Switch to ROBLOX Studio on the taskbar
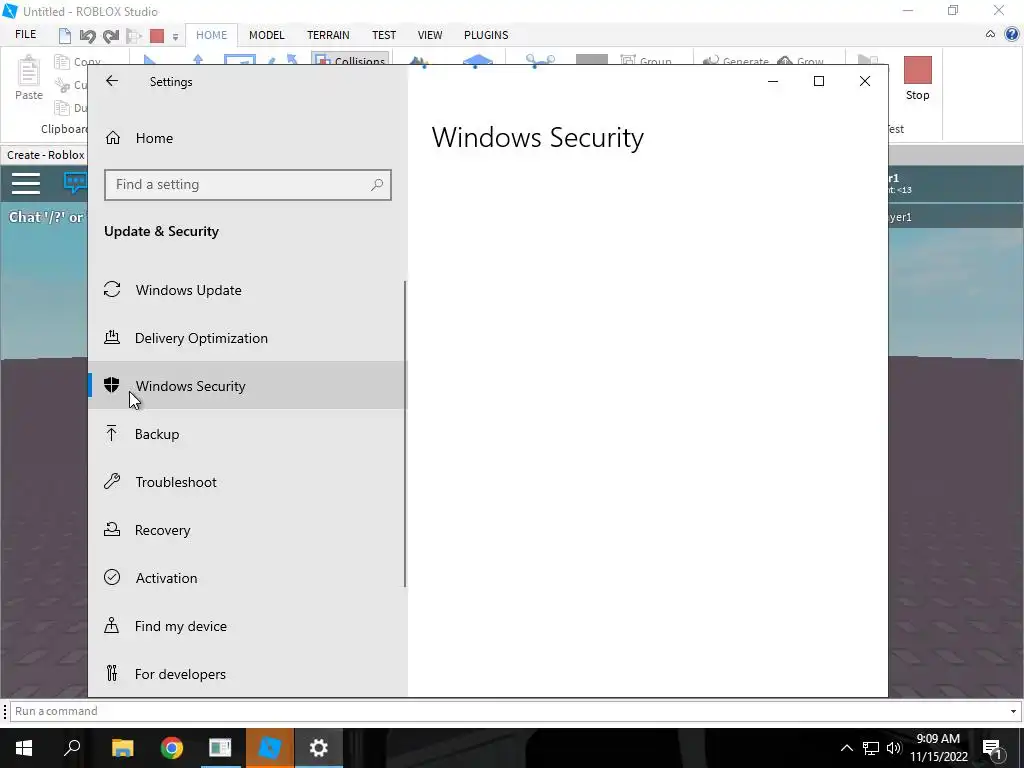This screenshot has width=1024, height=768. pos(269,748)
